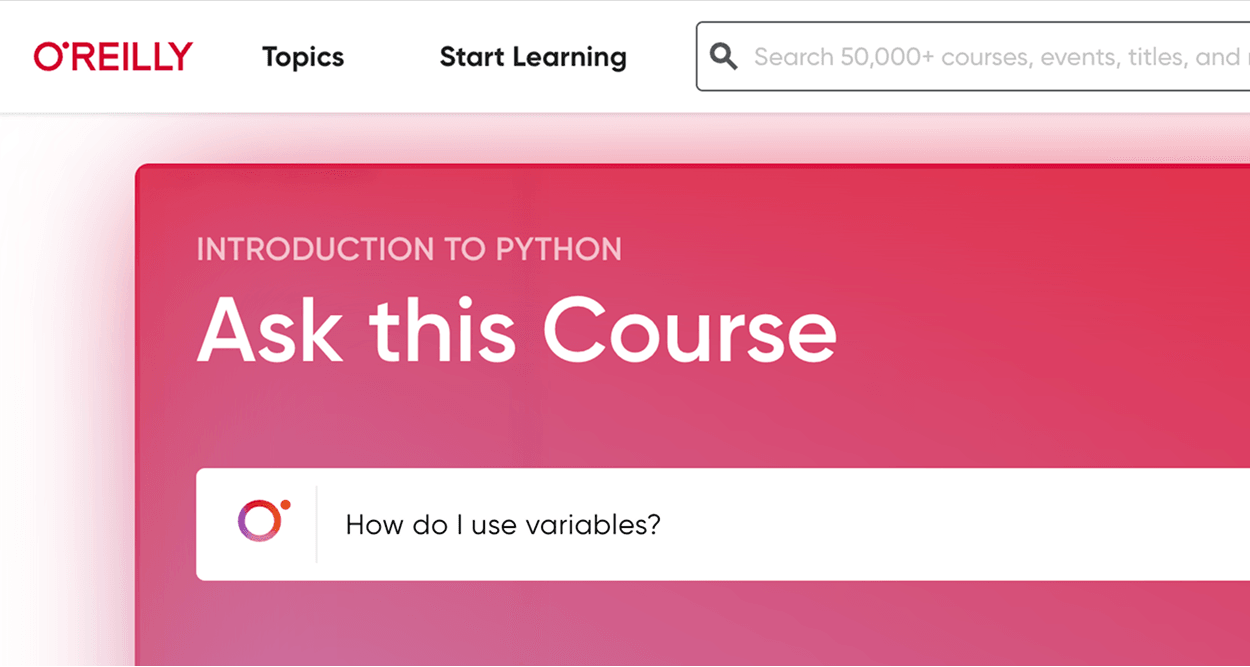Viewport: 1250px width, 667px height.
Task: Click the O'Reilly logo in the header
Action: (113, 57)
